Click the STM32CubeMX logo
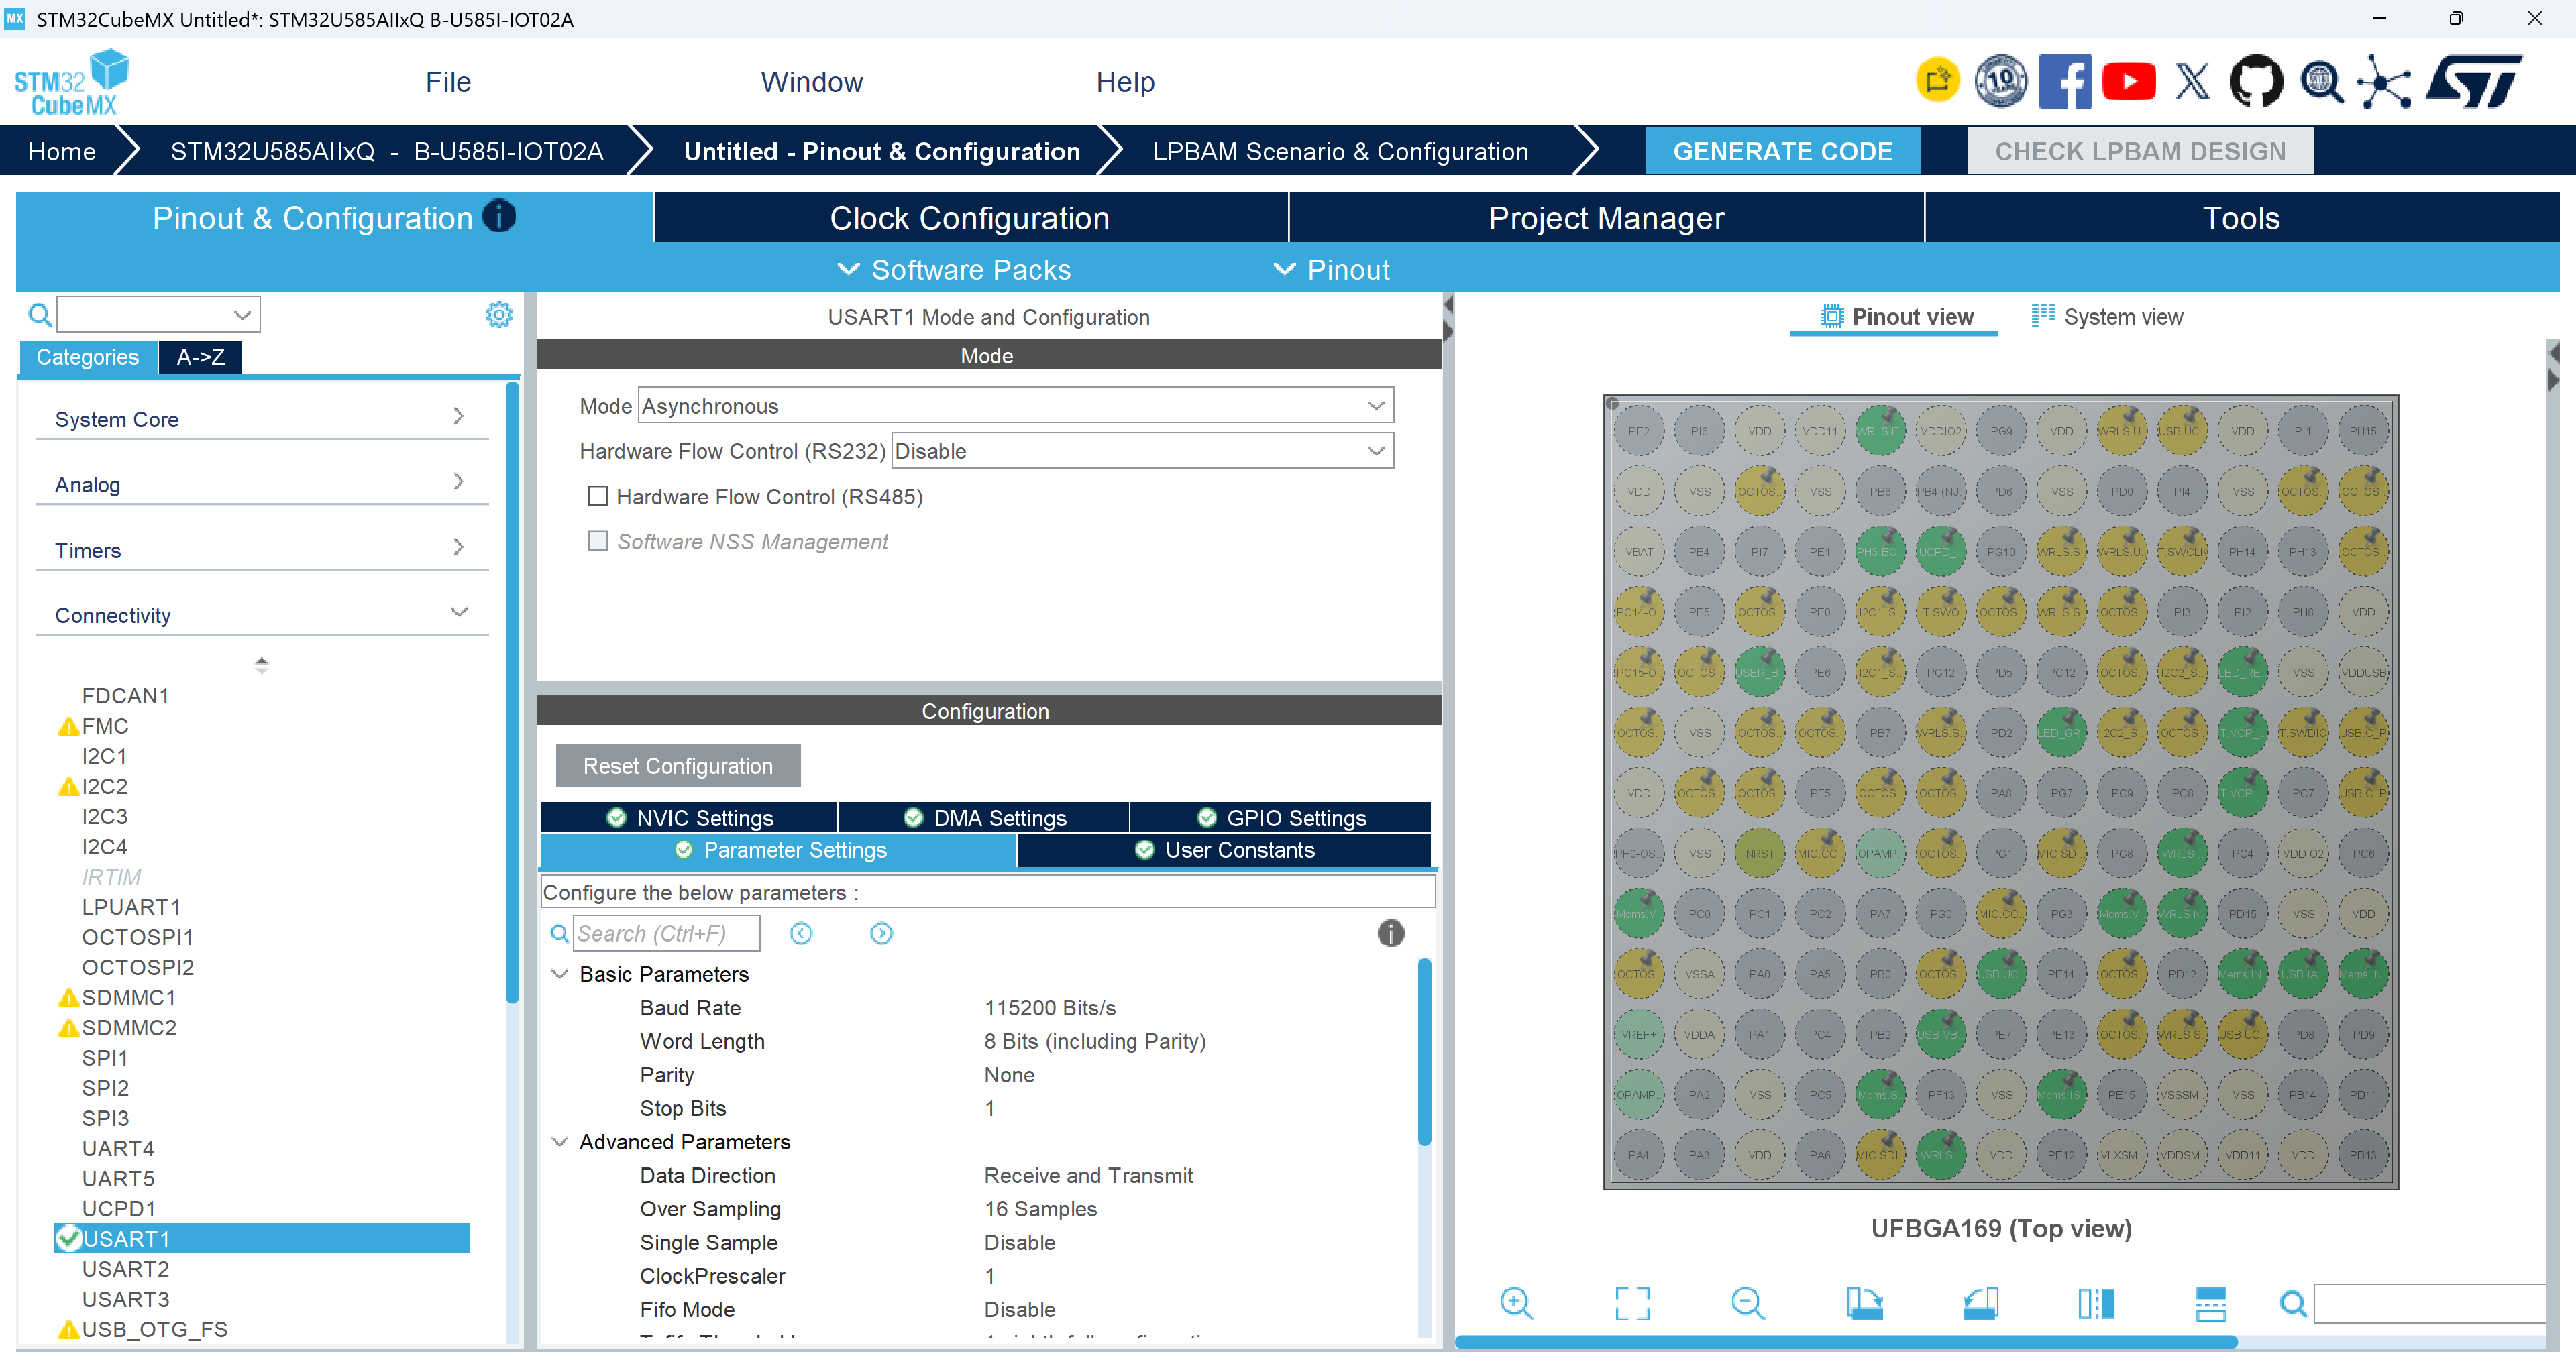The width and height of the screenshot is (2576, 1368). (x=71, y=82)
